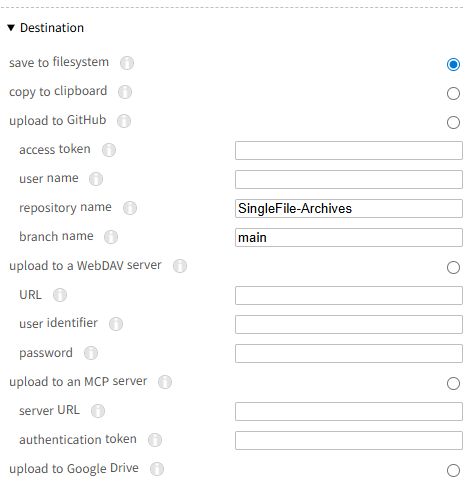Click the 'user identifier' label
Image resolution: width=471 pixels, height=482 pixels.
click(x=58, y=323)
